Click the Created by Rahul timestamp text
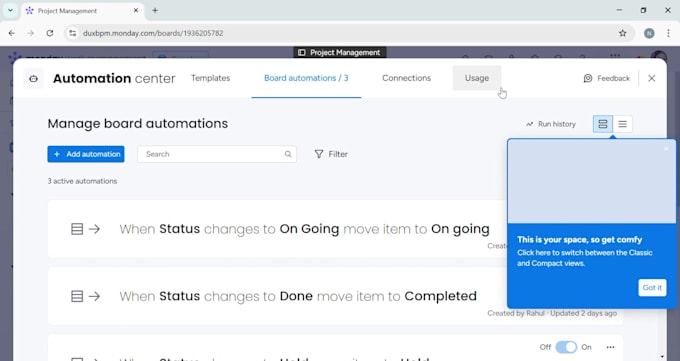This screenshot has width=680, height=361. click(x=552, y=313)
